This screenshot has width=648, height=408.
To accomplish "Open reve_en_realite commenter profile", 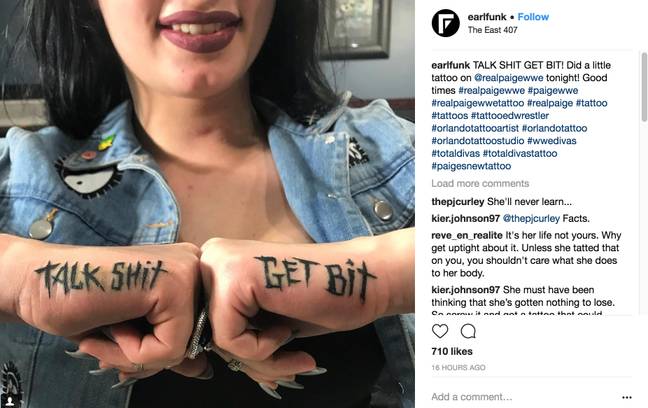I will pos(467,235).
